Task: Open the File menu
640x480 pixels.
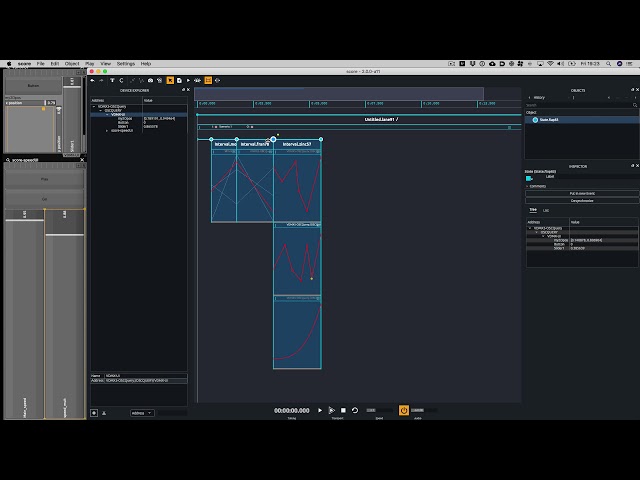Action: [x=40, y=64]
